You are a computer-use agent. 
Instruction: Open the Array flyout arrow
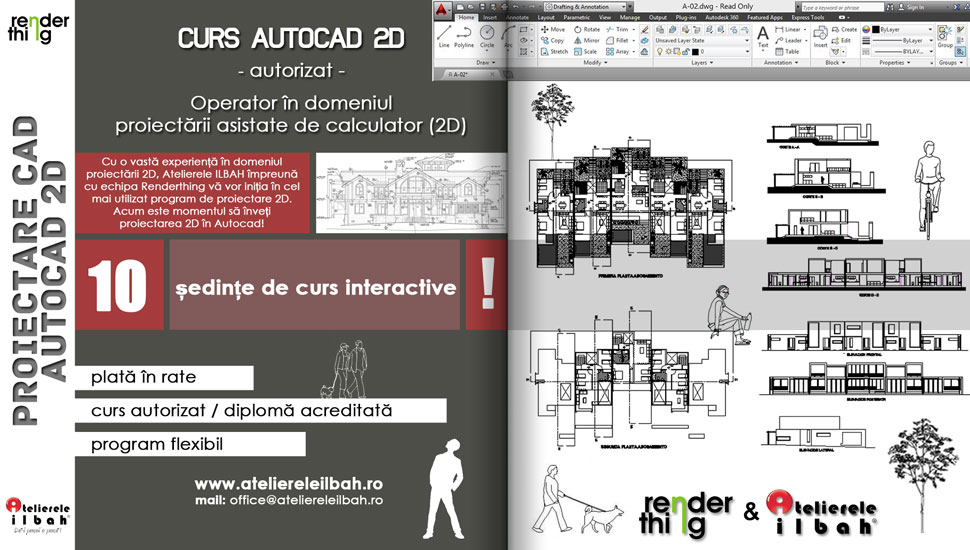click(x=634, y=52)
